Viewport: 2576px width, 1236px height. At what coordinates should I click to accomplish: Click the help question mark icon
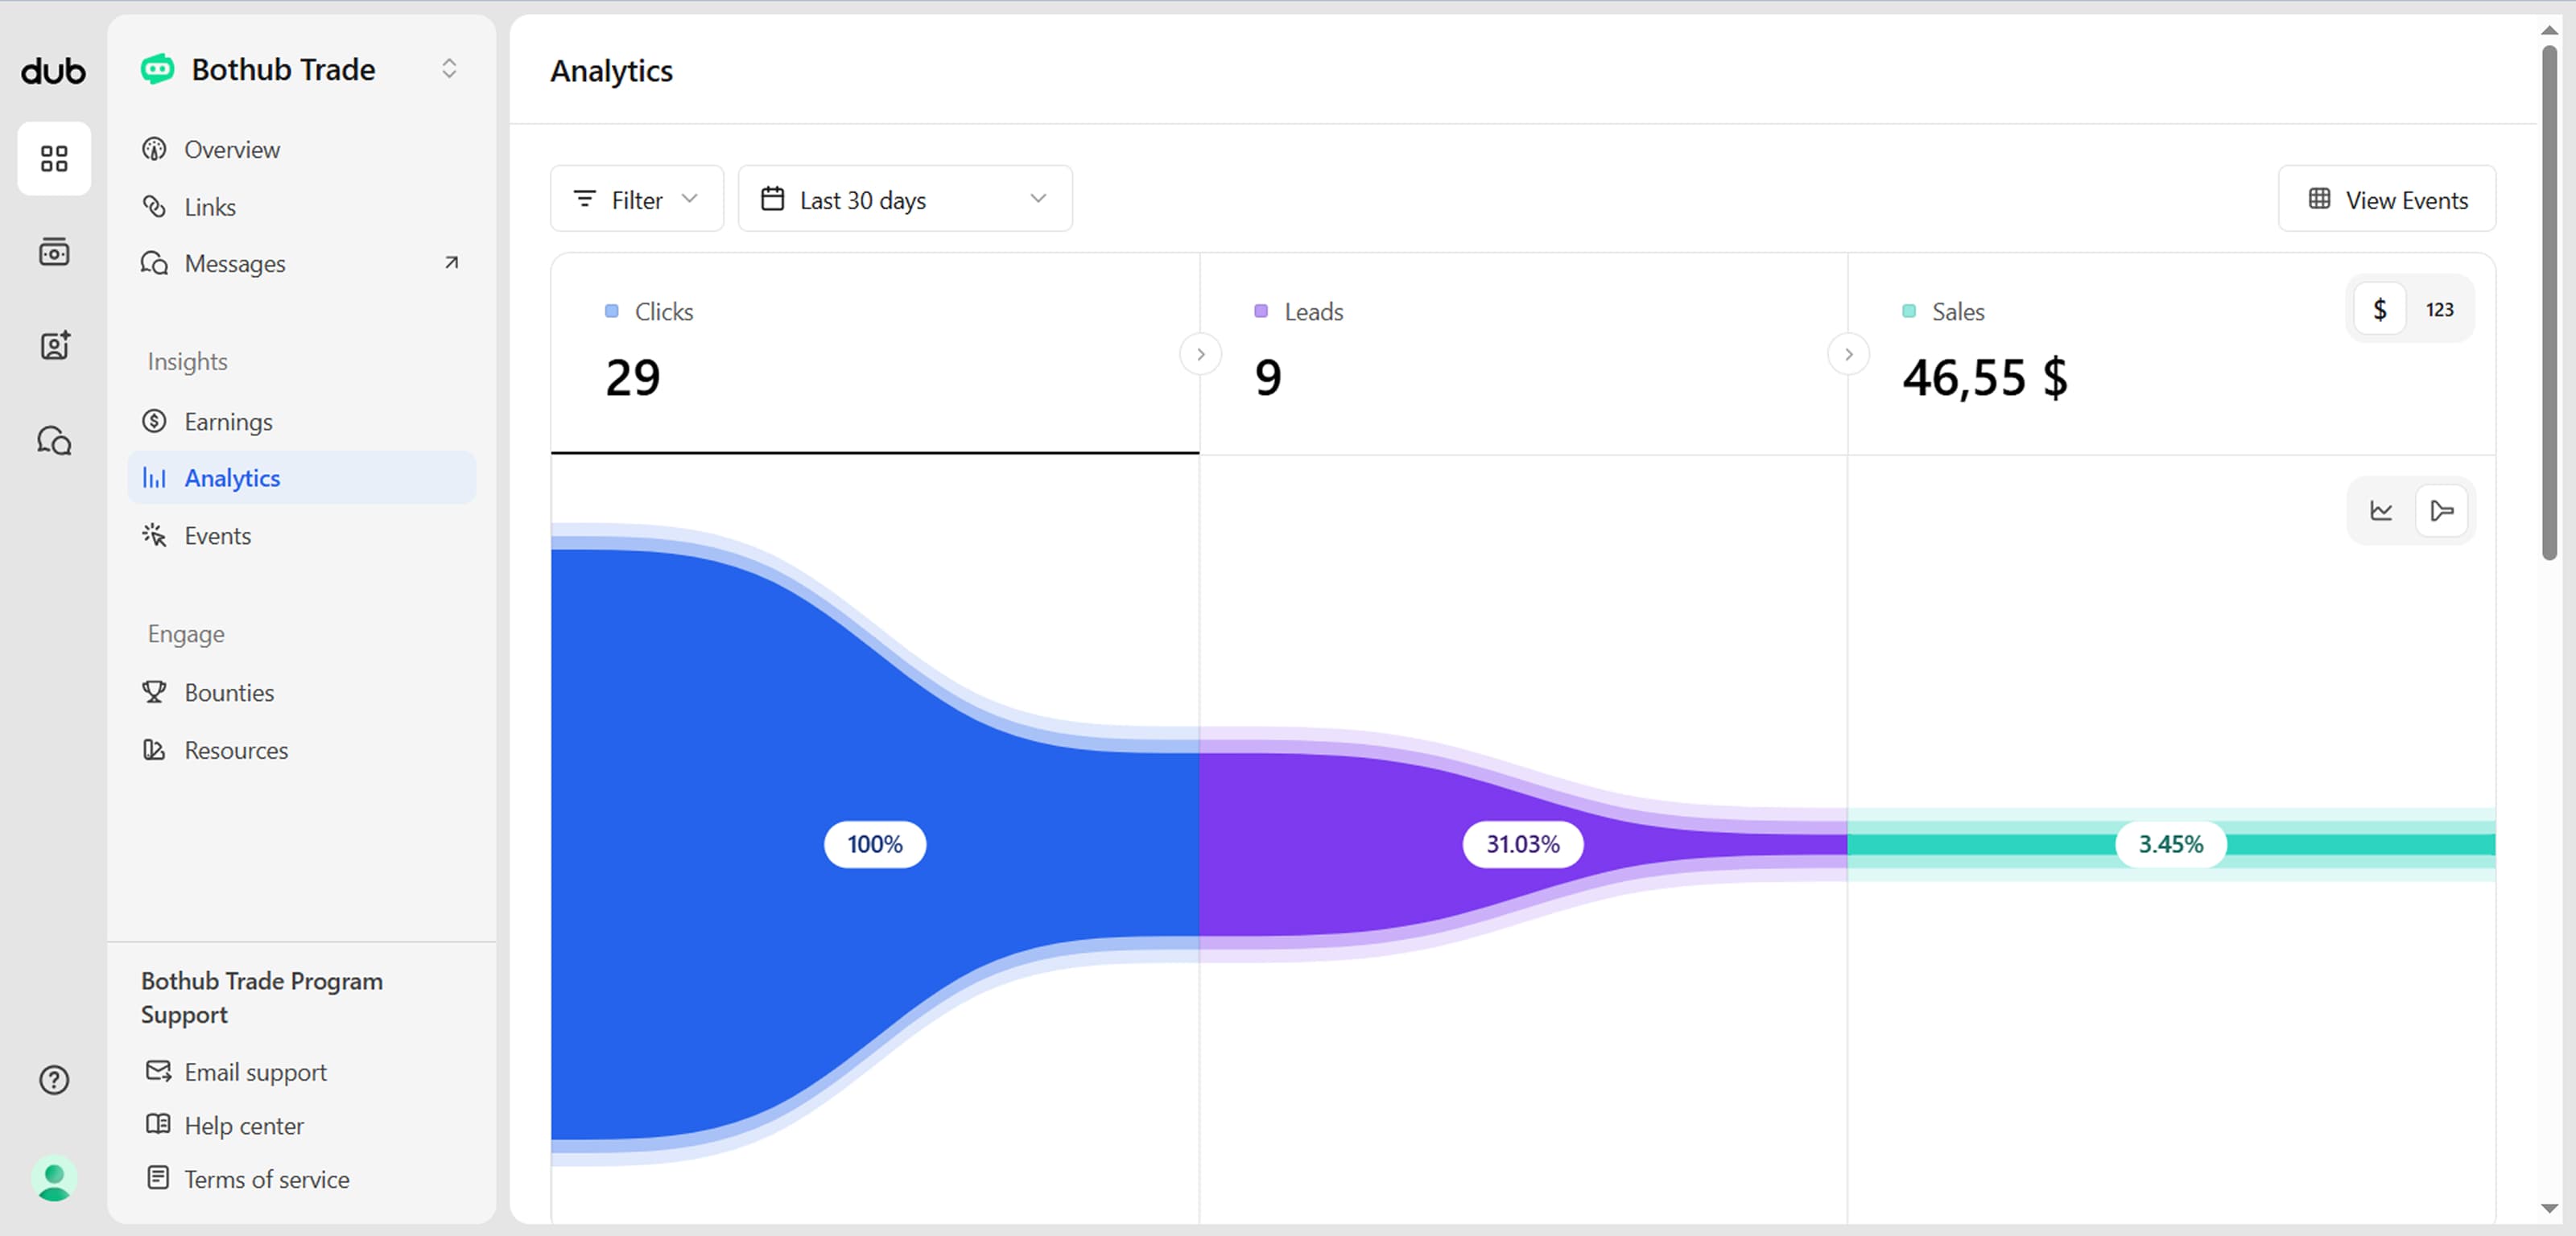pyautogui.click(x=54, y=1080)
